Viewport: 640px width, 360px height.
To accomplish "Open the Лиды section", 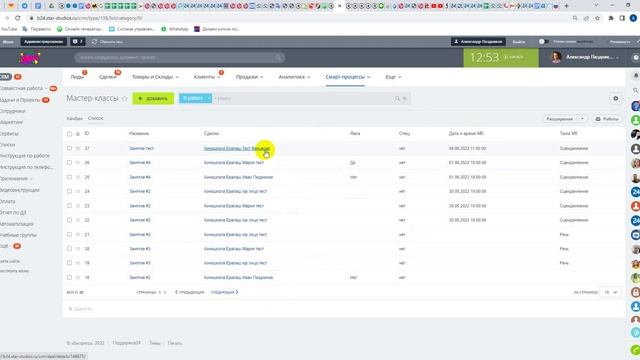I will 77,77.
